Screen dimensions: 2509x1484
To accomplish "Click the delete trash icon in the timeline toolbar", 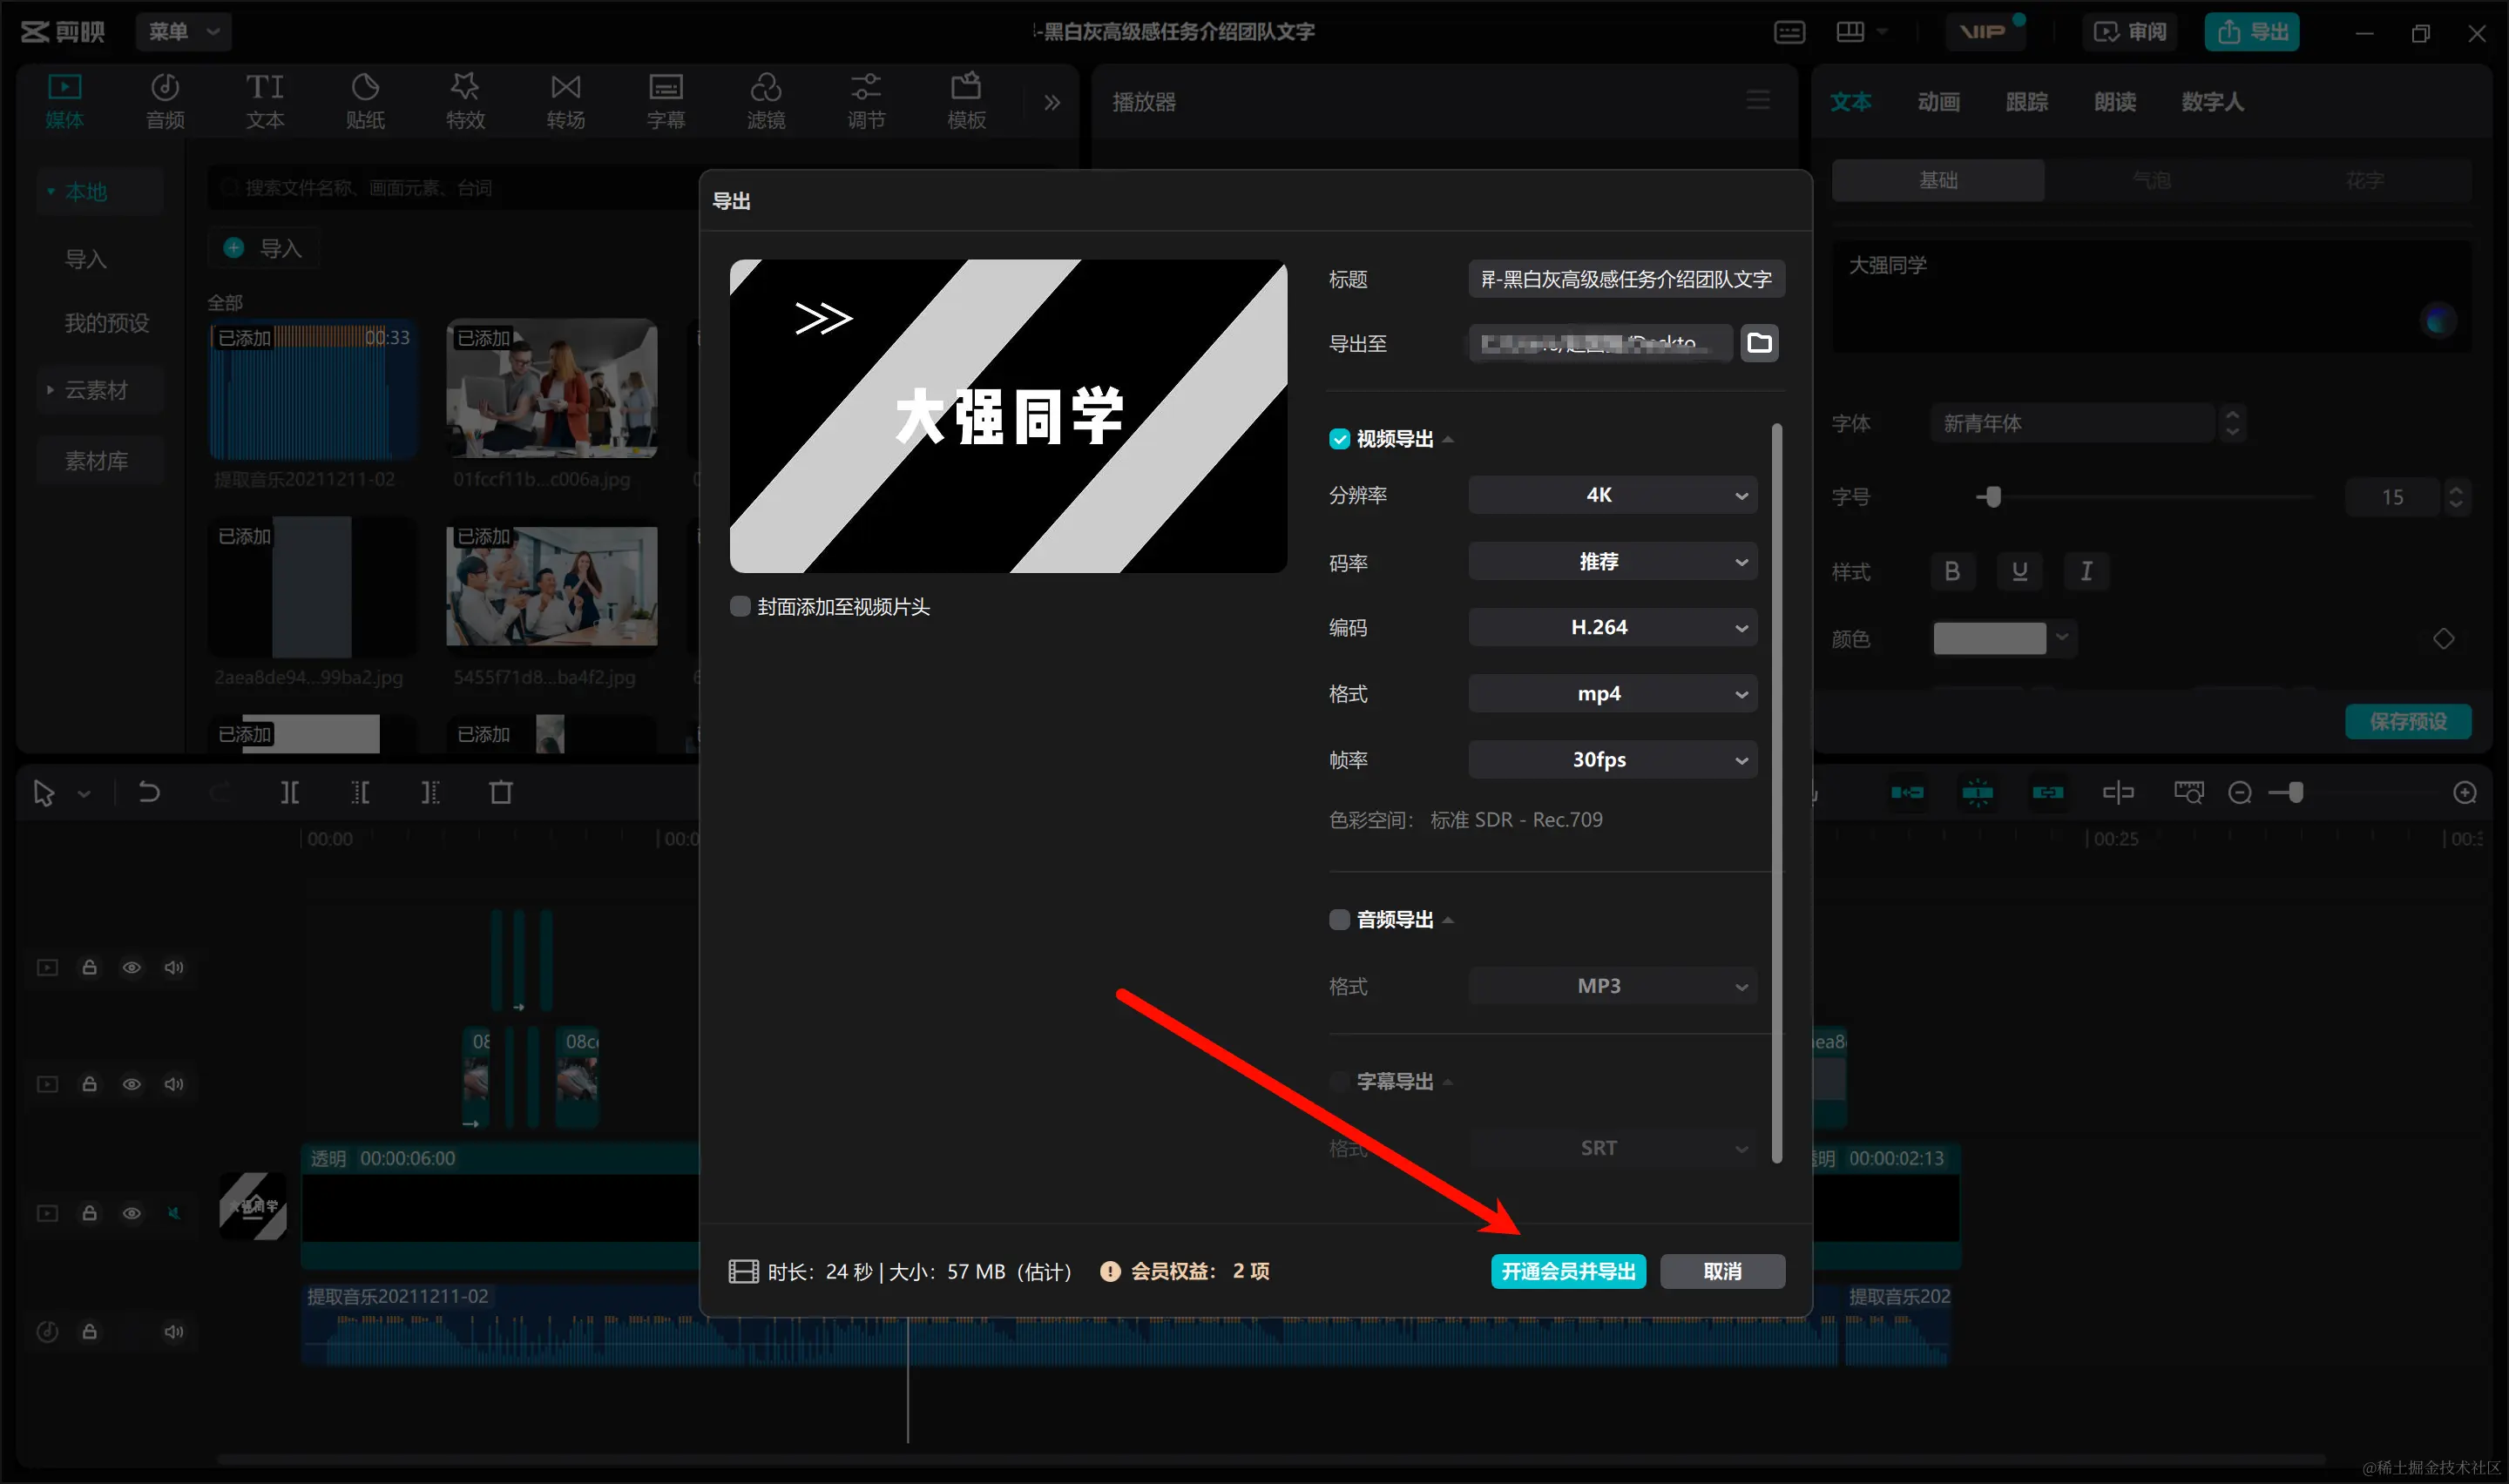I will tap(500, 793).
